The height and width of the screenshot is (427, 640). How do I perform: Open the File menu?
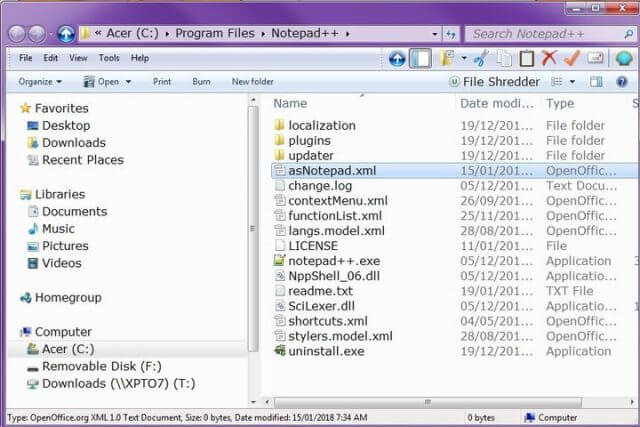click(x=25, y=58)
